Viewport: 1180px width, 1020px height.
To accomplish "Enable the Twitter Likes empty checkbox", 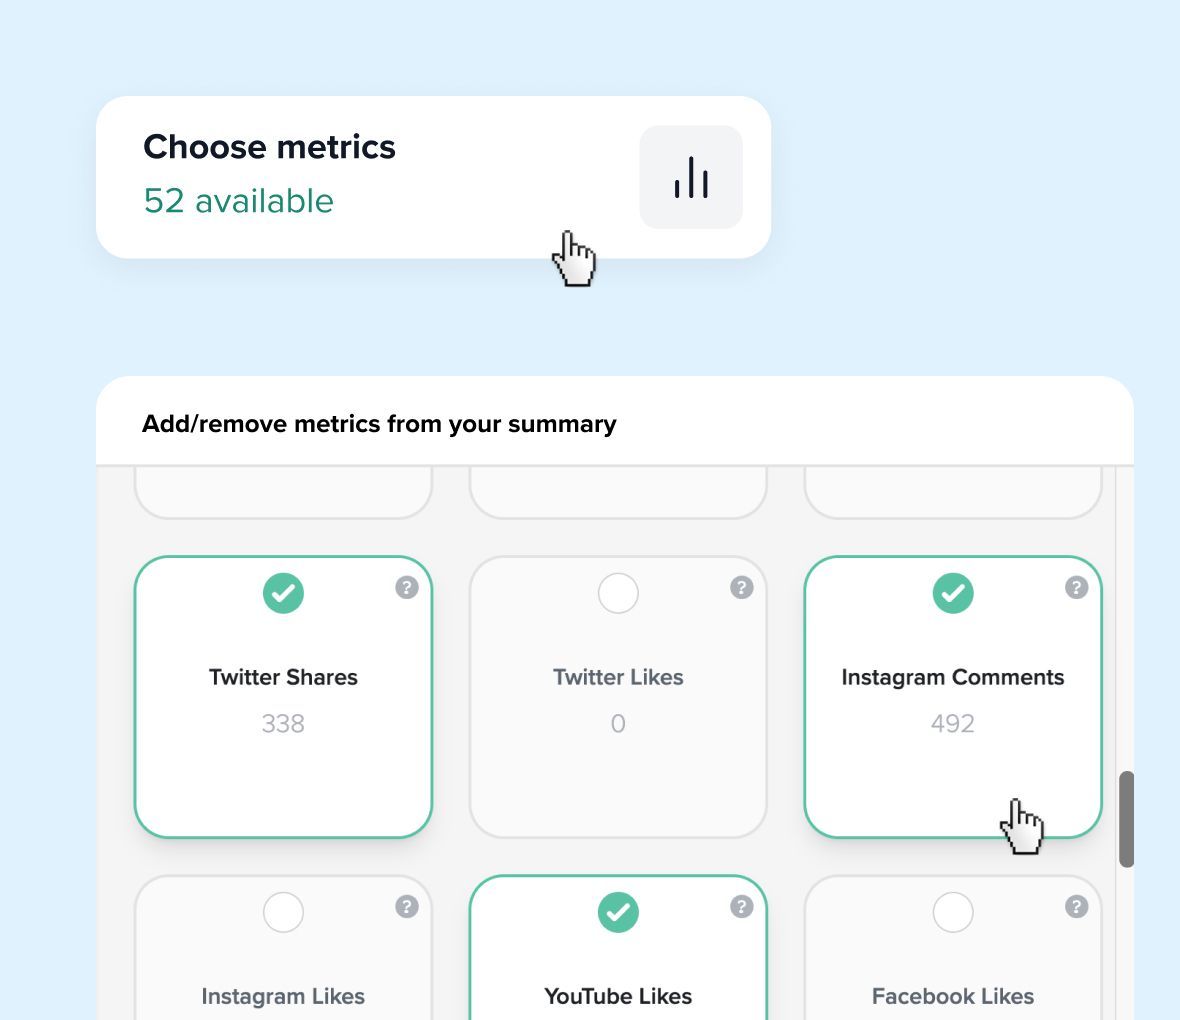I will 619,593.
